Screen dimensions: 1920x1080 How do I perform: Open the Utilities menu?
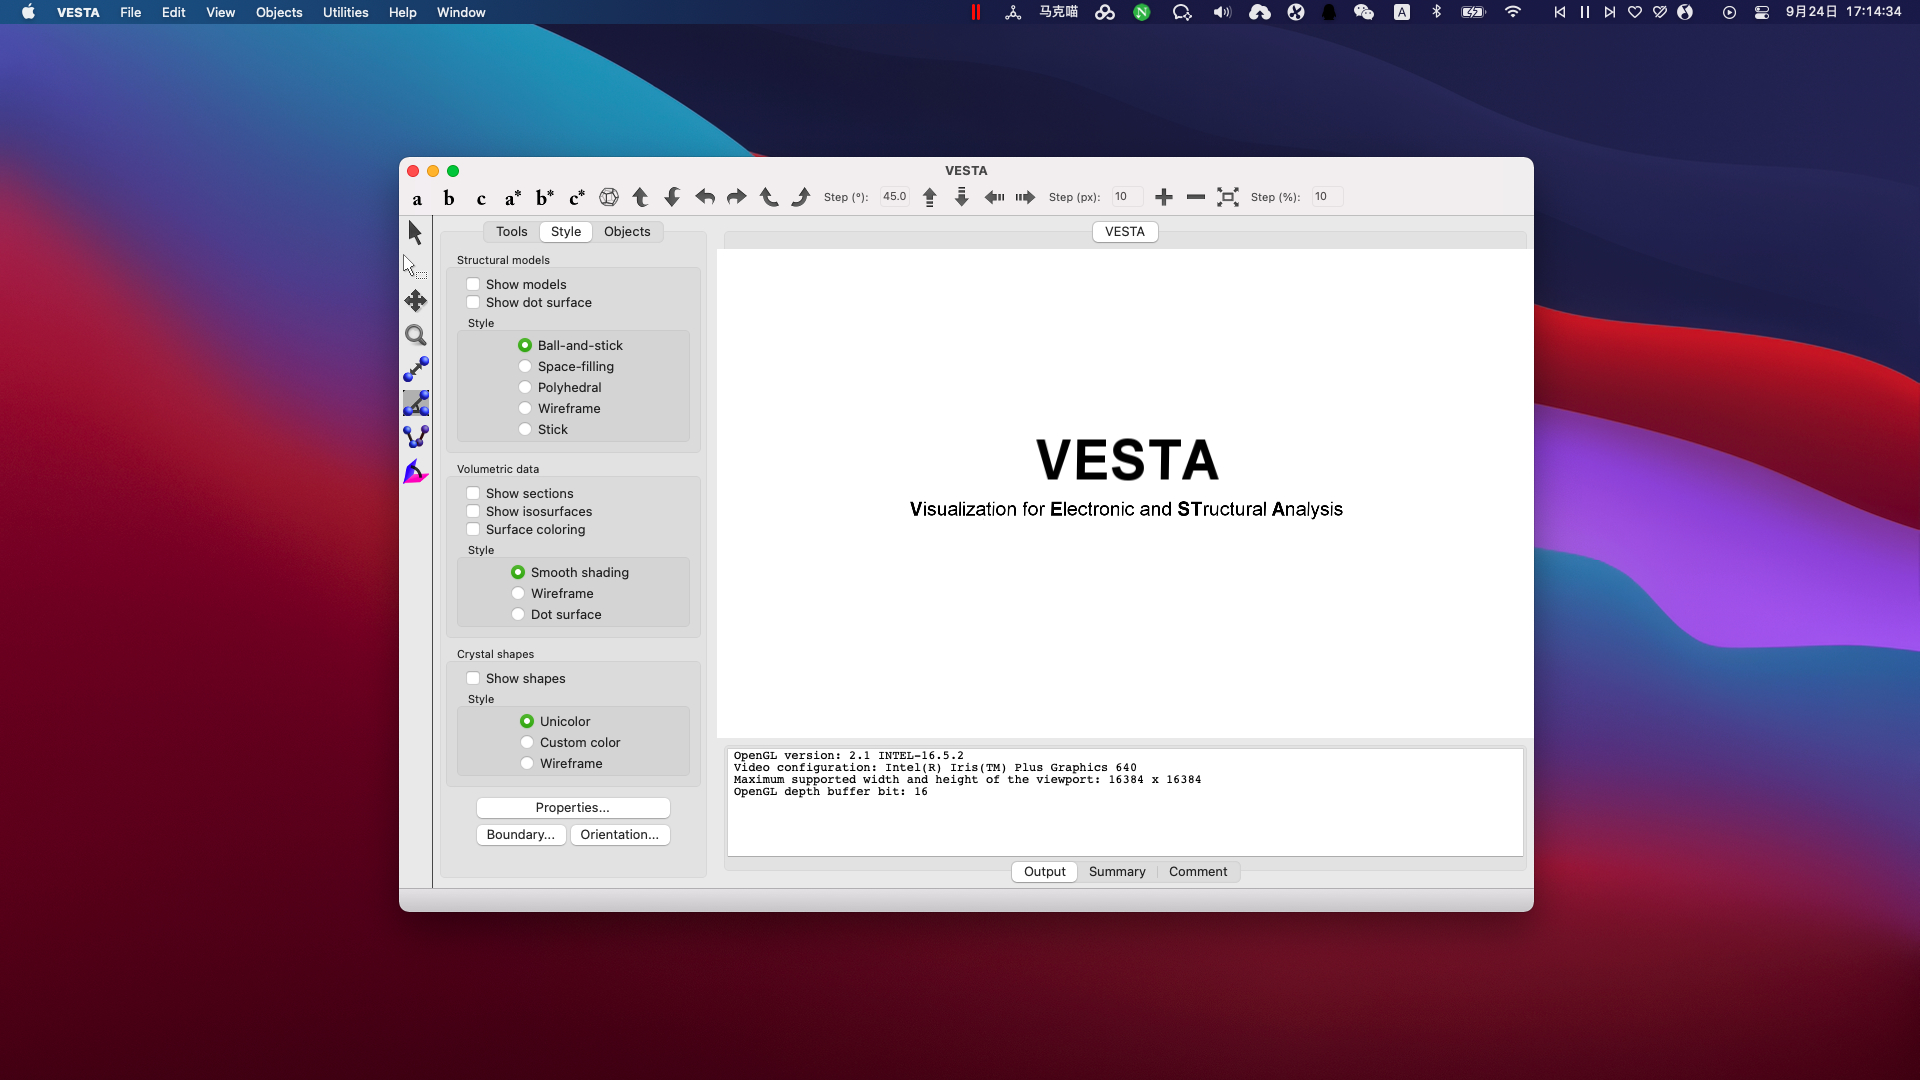345,12
